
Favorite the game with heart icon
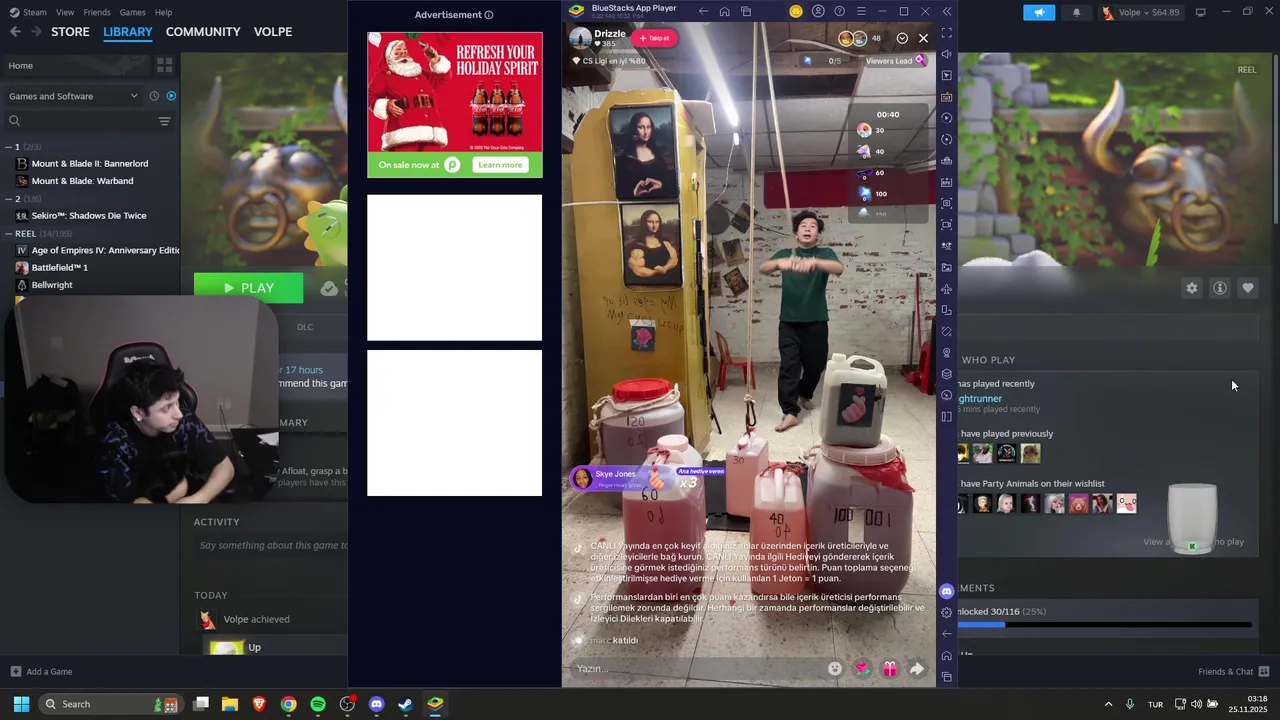[x=1248, y=288]
